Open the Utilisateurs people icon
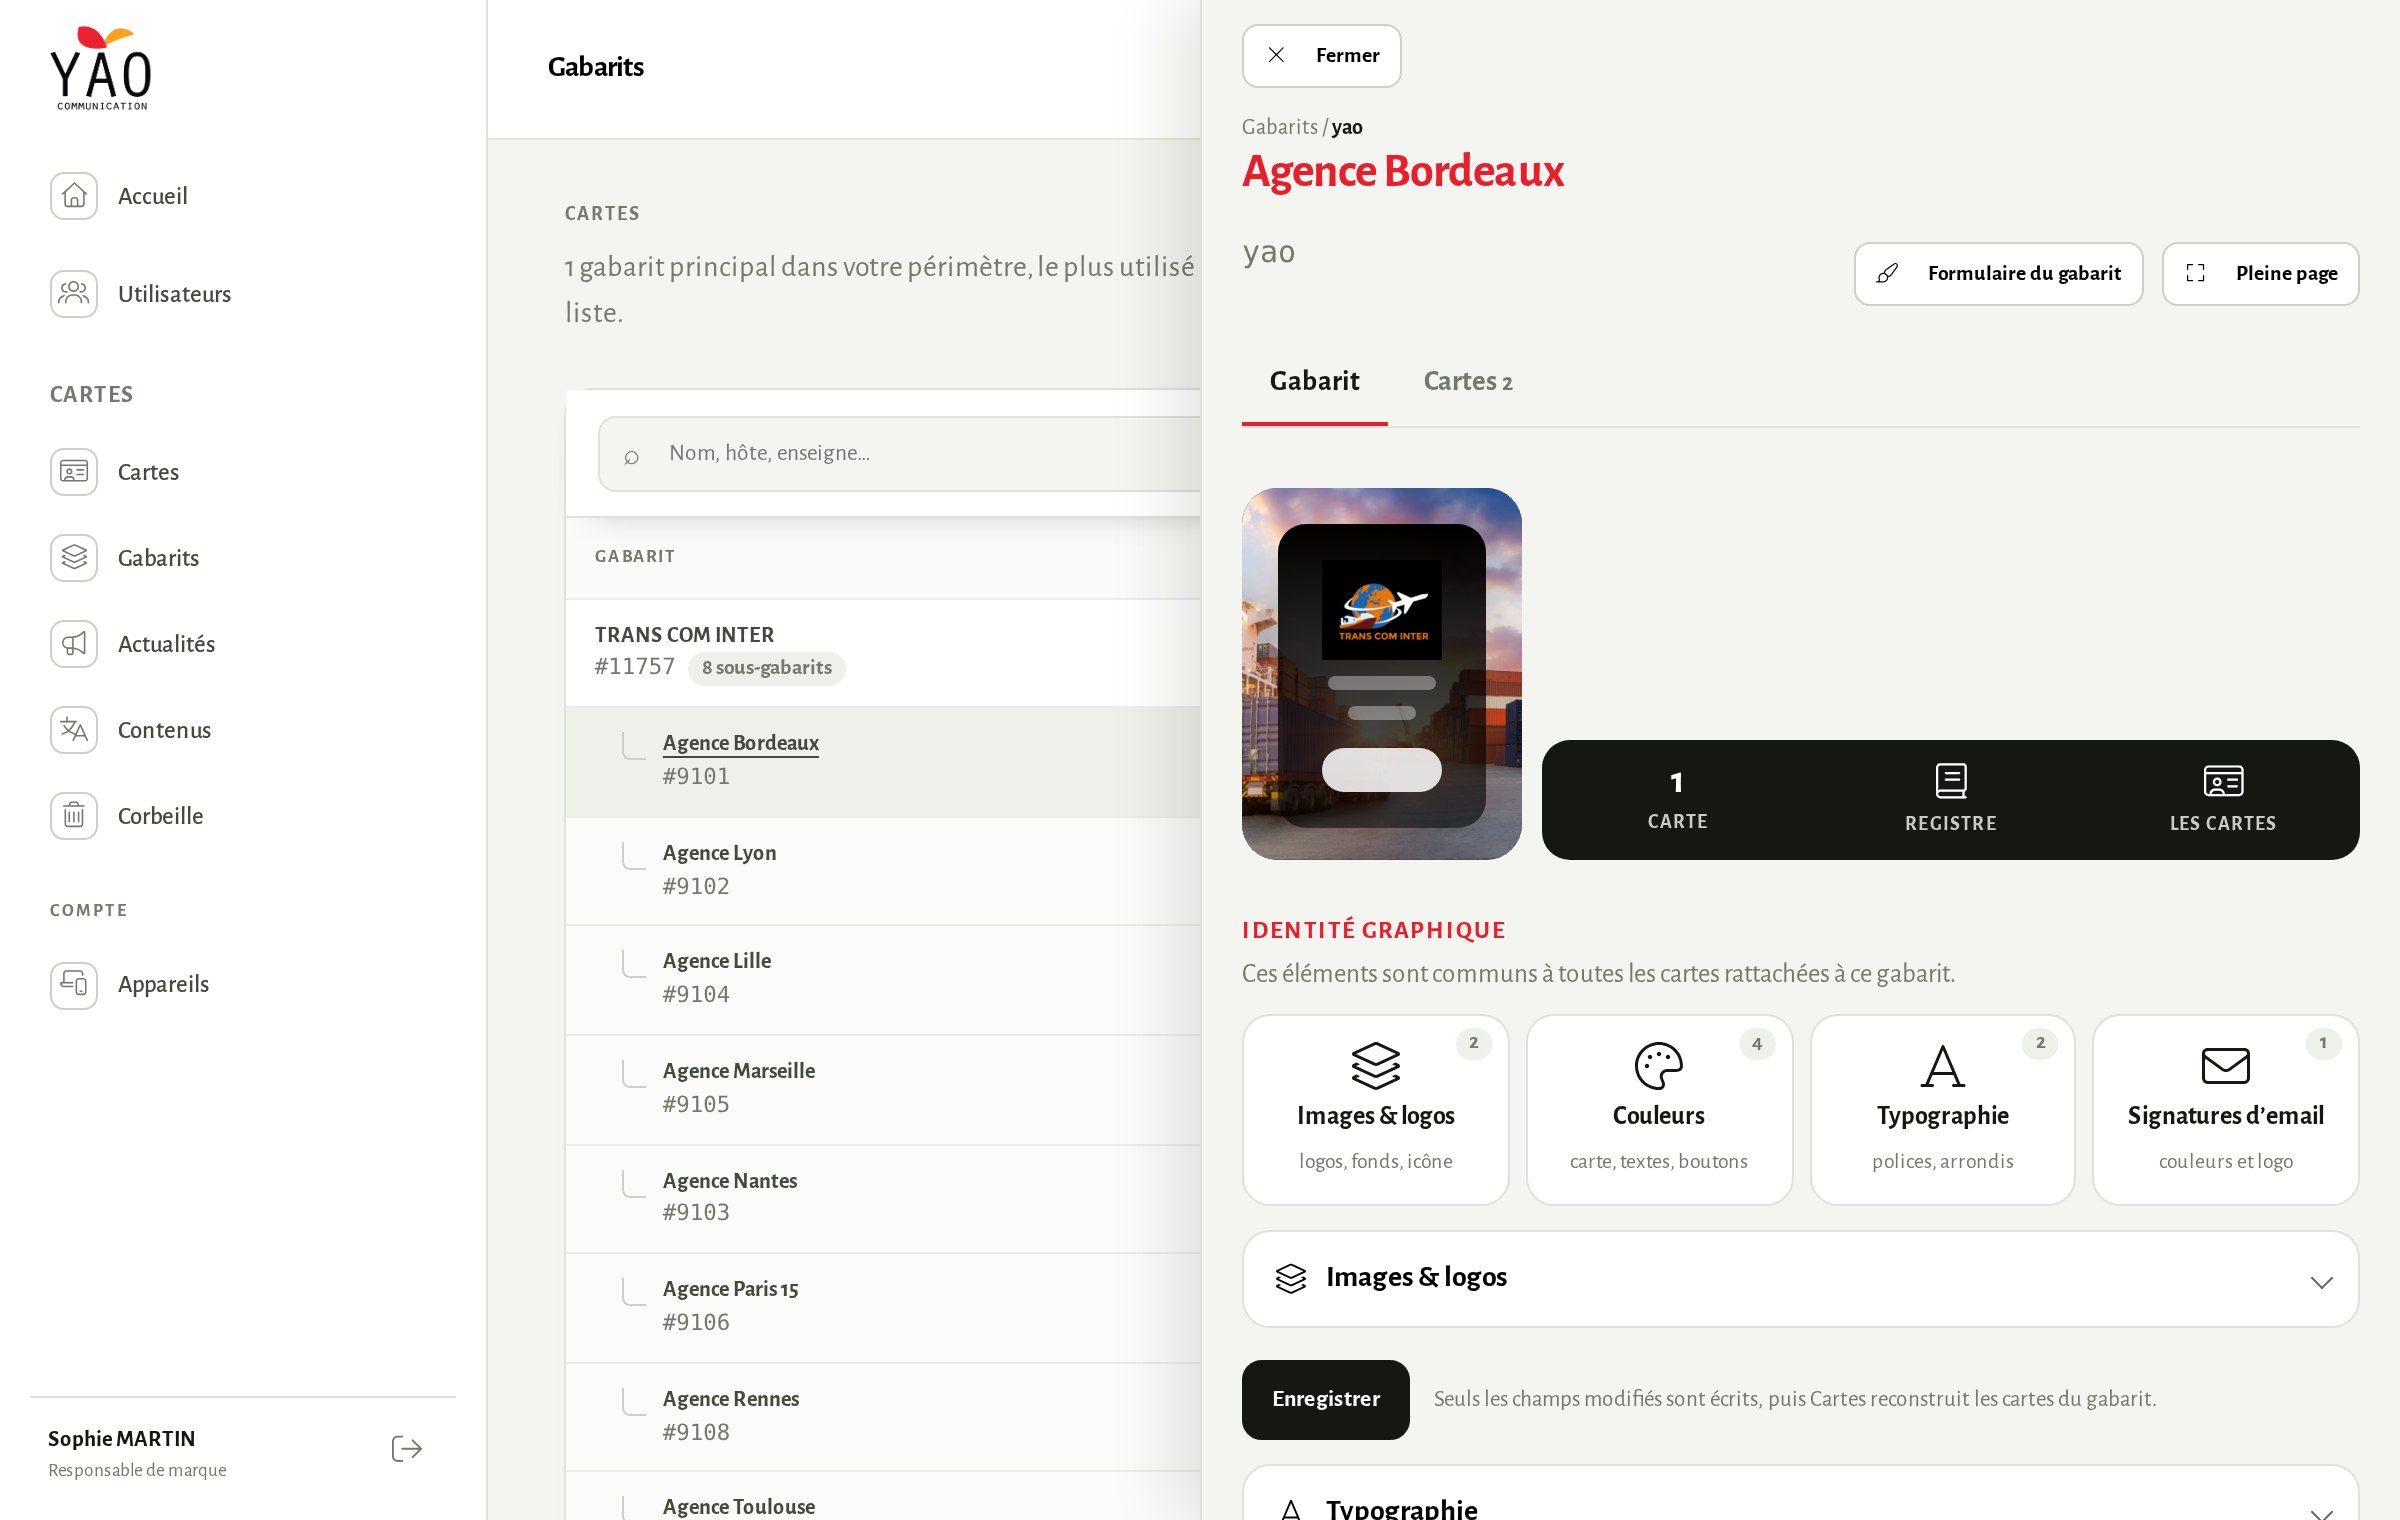2400x1520 pixels. pyautogui.click(x=74, y=294)
